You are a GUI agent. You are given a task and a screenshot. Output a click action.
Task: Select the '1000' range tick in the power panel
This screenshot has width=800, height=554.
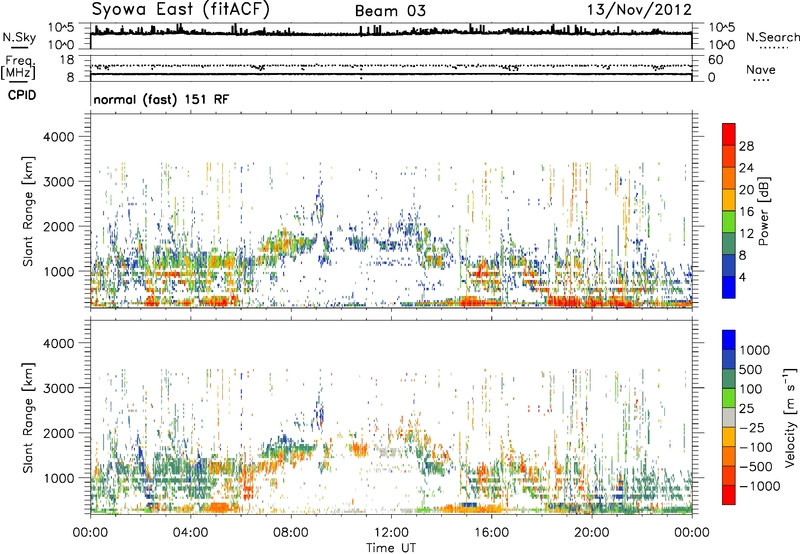58,271
